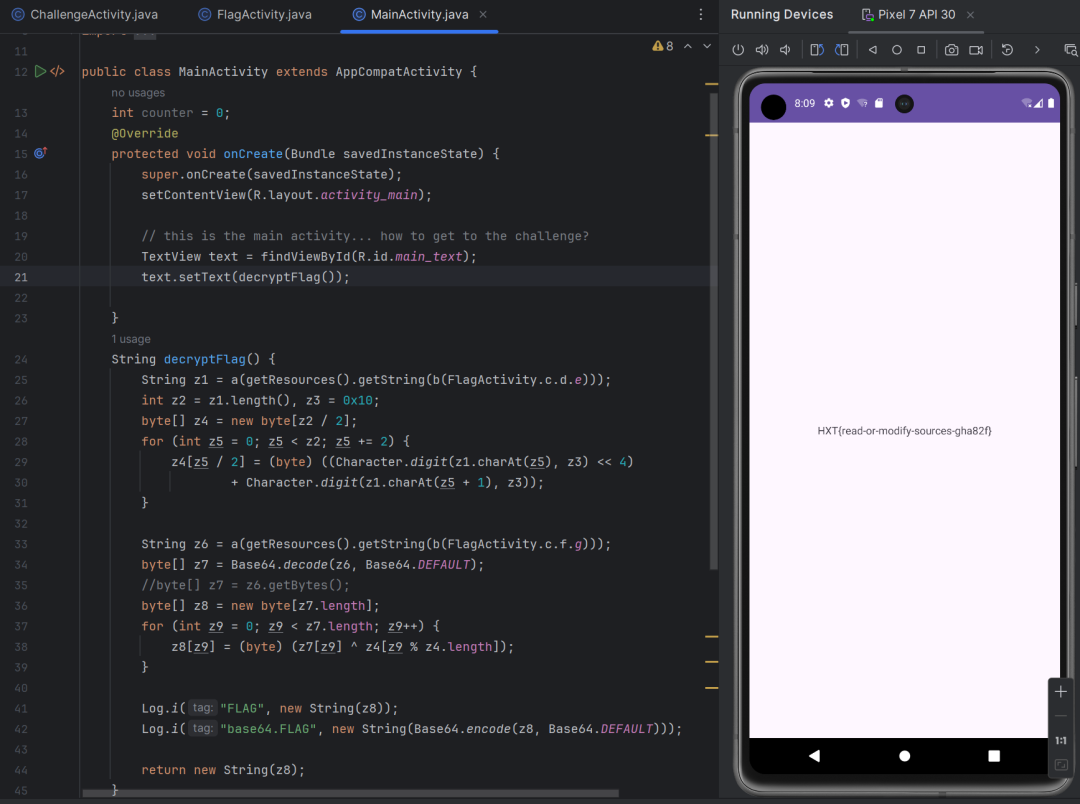Tap the Android back navigation button on device
1080x804 pixels.
(x=814, y=756)
